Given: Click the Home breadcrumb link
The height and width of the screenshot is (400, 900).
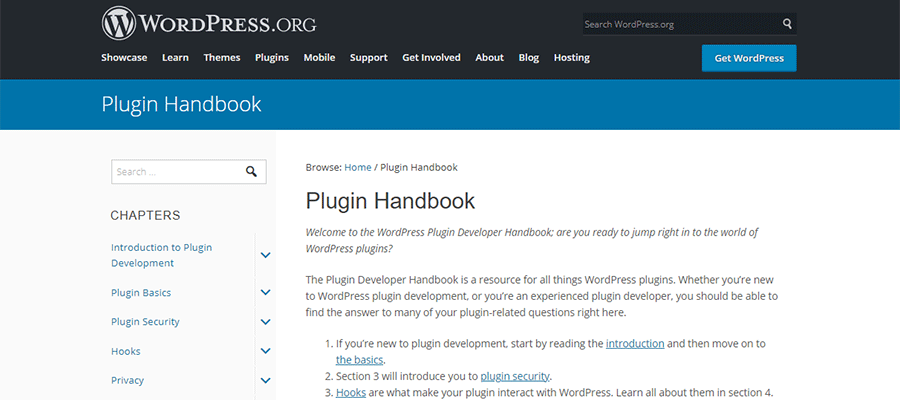Looking at the screenshot, I should pyautogui.click(x=357, y=167).
